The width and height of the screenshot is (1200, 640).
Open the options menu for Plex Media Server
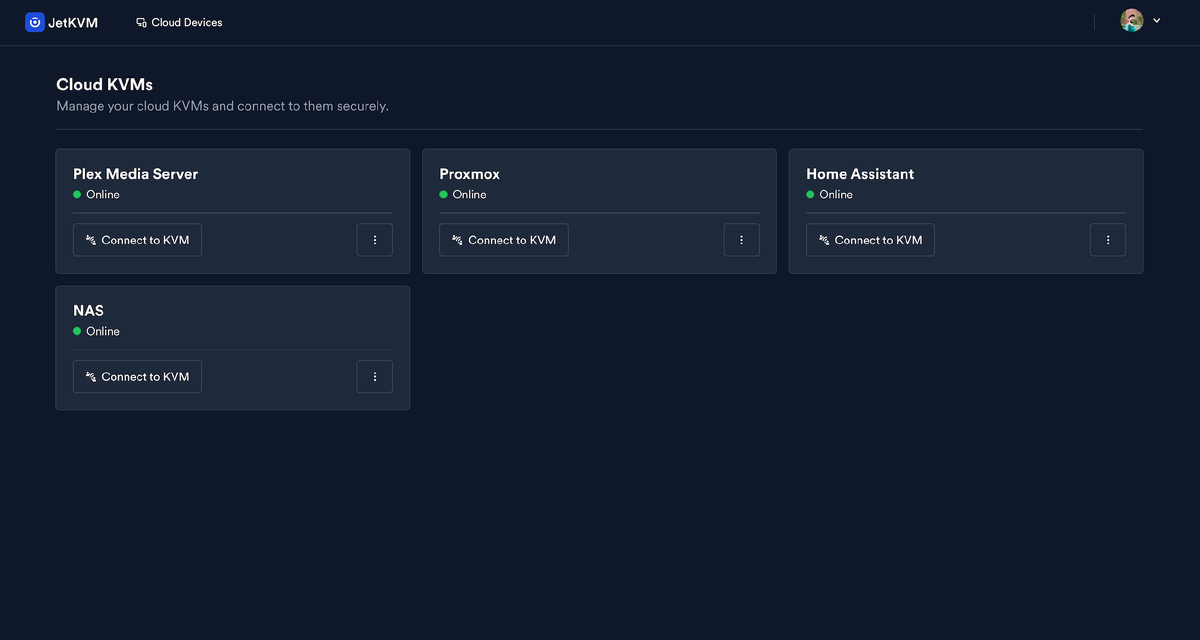[x=374, y=240]
